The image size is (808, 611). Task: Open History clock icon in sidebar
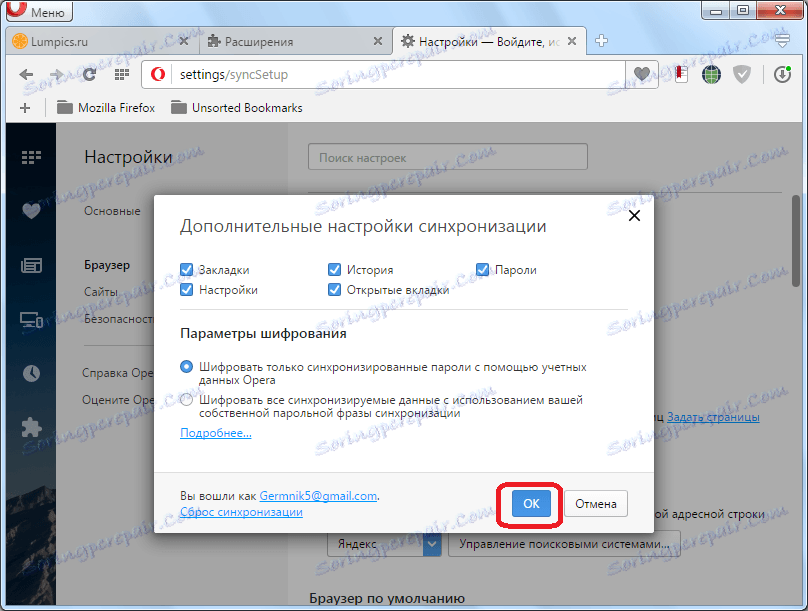(31, 373)
